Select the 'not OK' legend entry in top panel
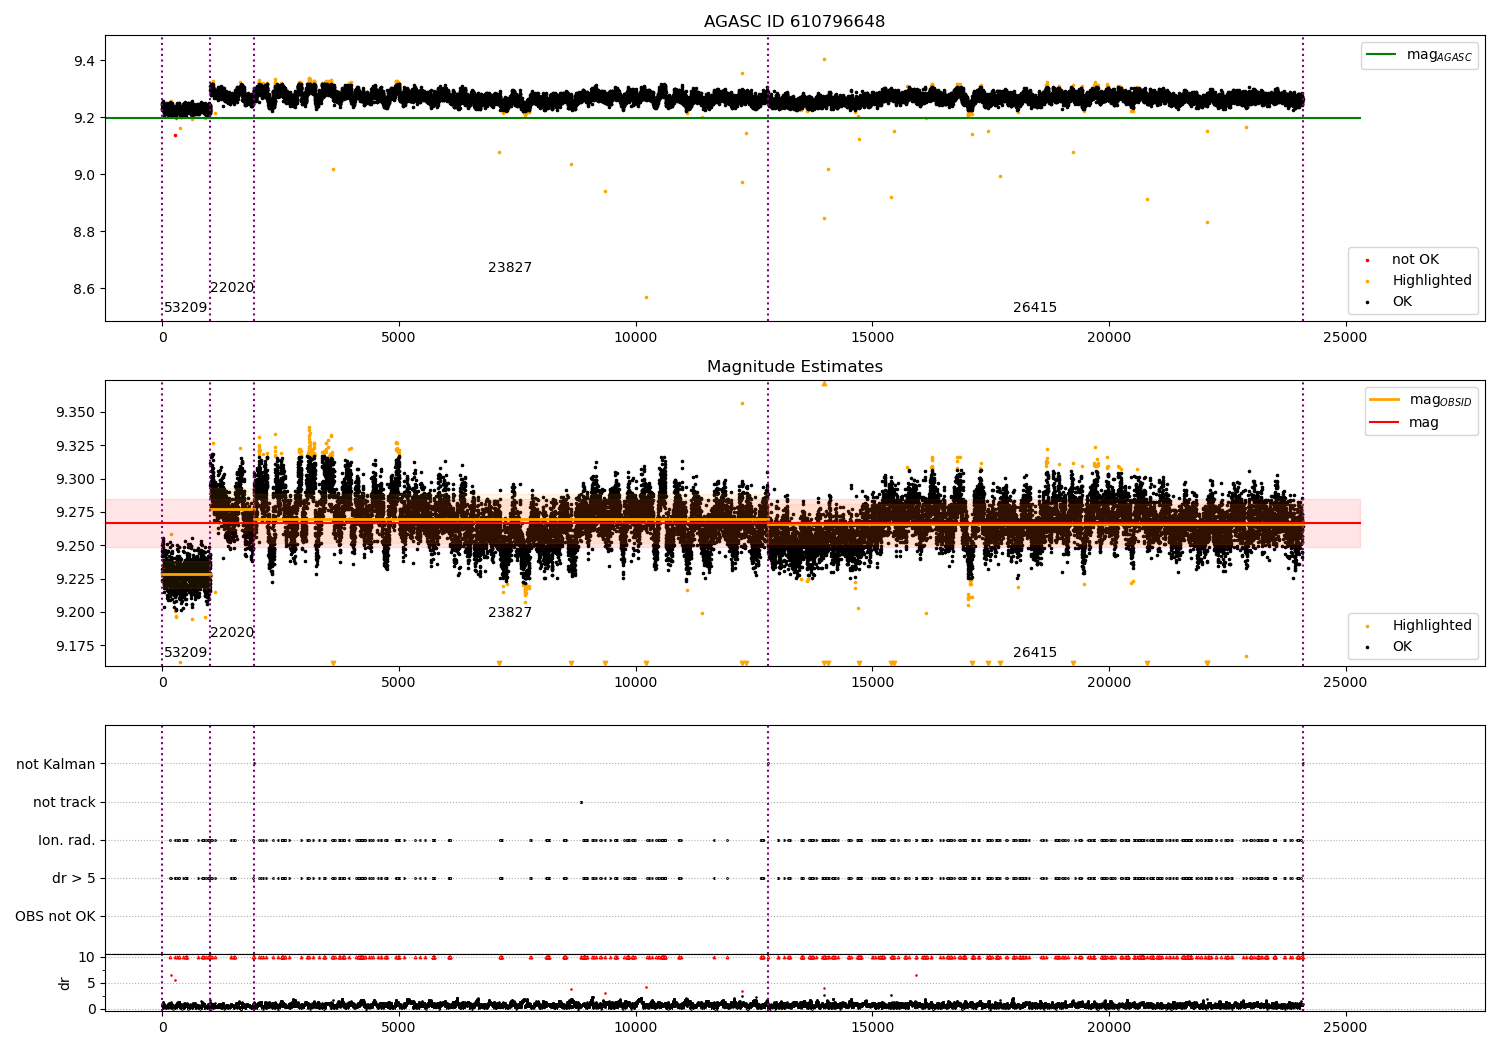 pos(1415,260)
